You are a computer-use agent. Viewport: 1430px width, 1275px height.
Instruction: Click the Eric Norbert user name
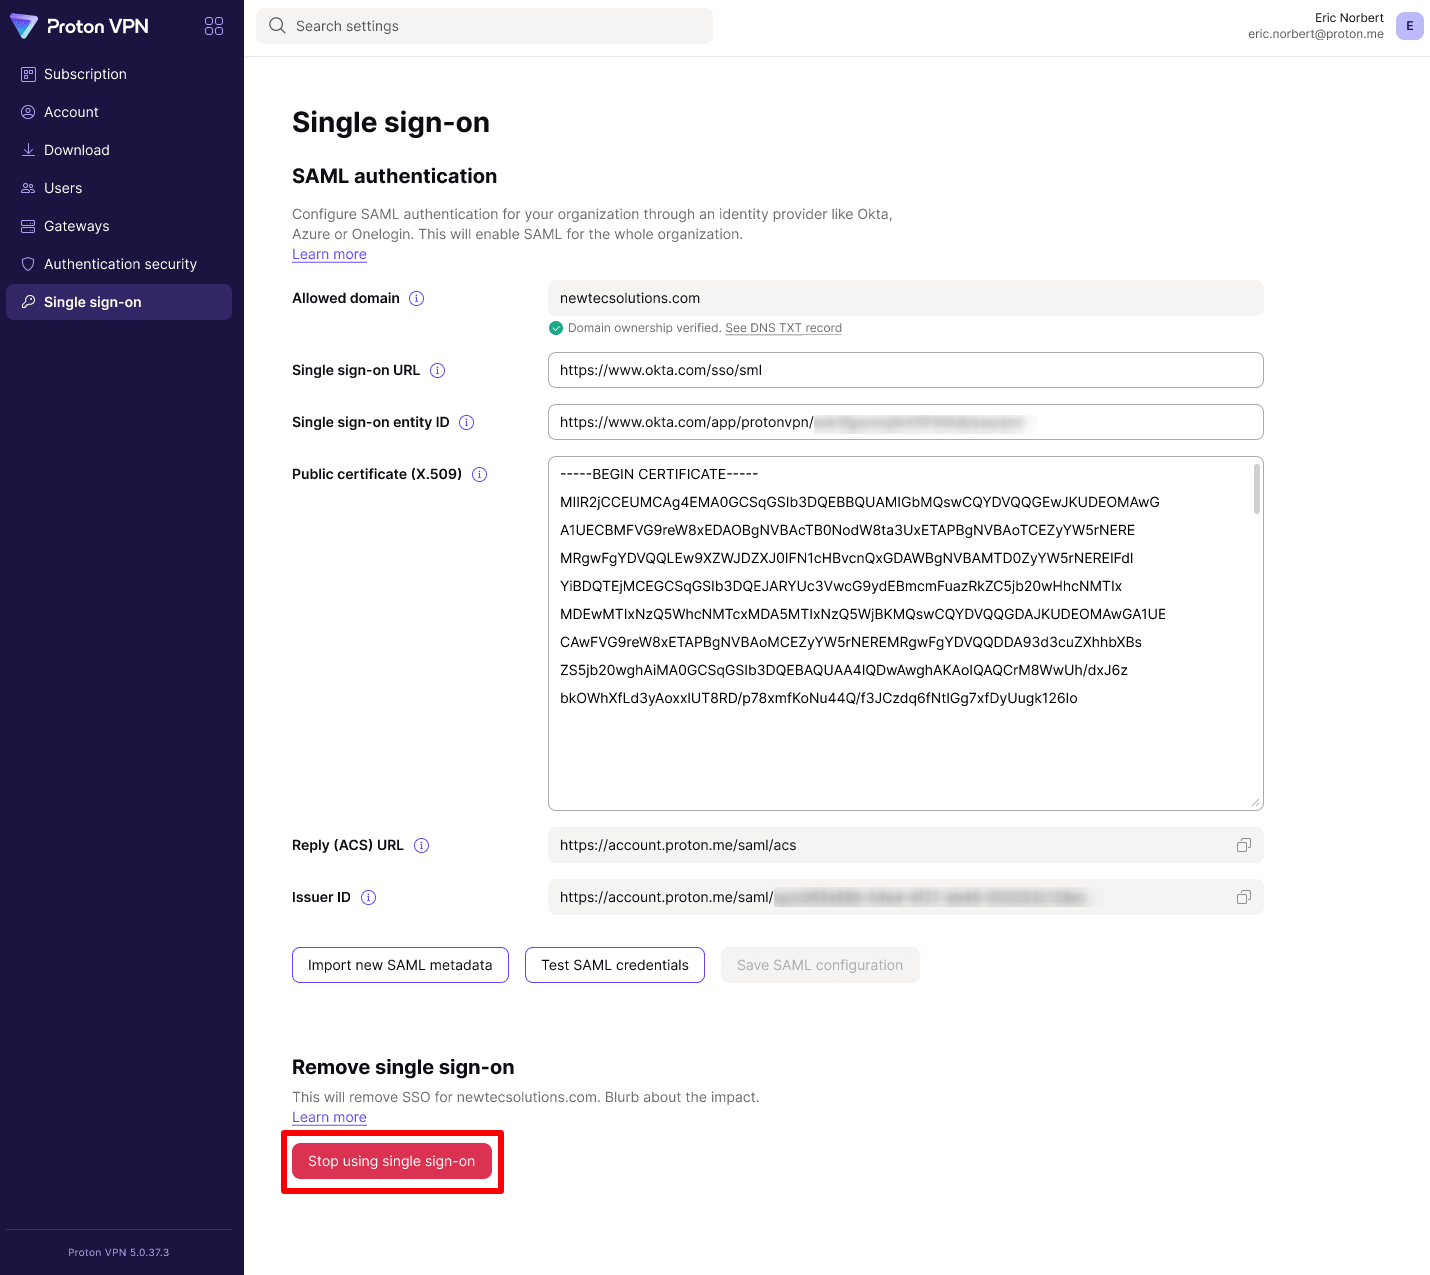coord(1349,18)
